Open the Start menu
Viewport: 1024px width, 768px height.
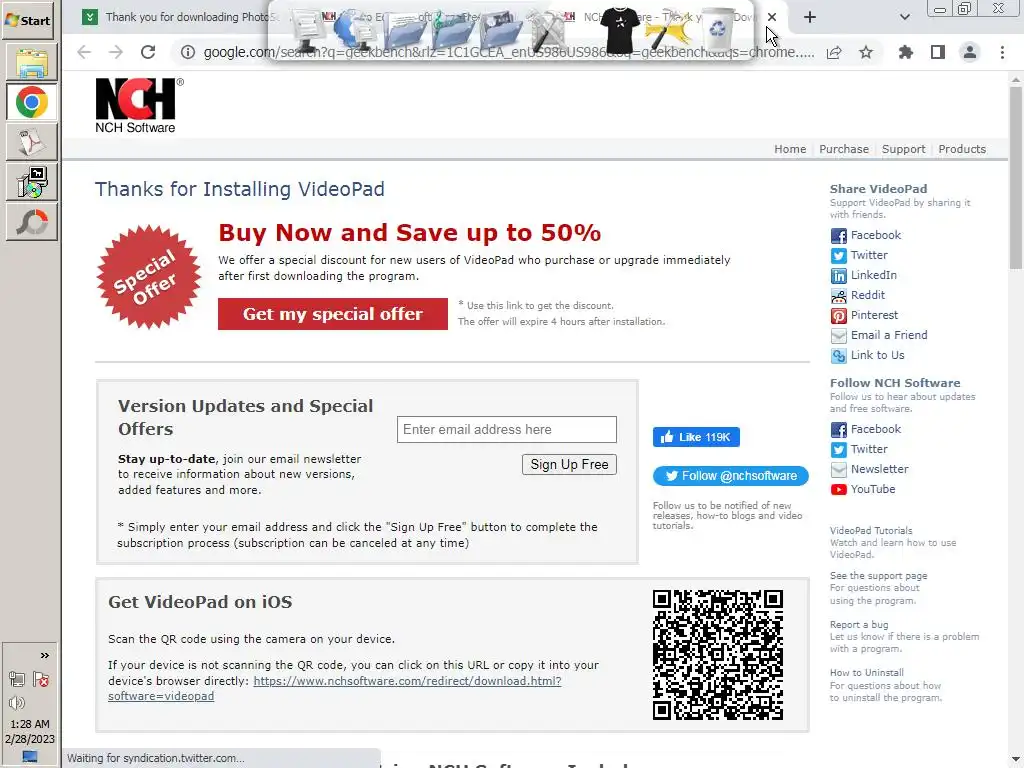pos(29,20)
